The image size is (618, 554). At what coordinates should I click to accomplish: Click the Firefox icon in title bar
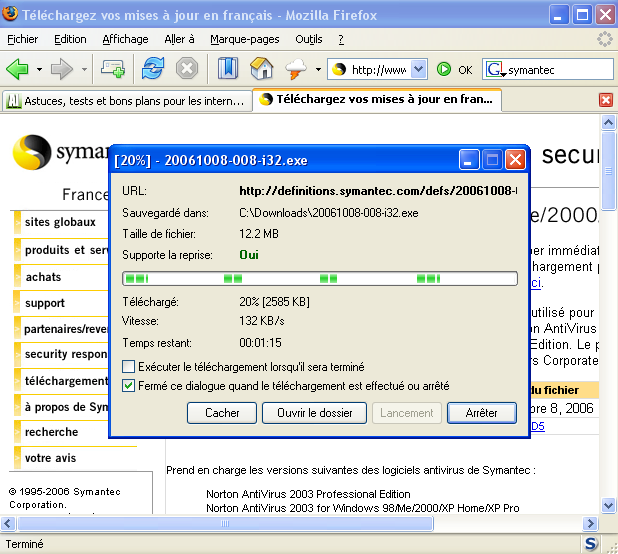(x=10, y=13)
